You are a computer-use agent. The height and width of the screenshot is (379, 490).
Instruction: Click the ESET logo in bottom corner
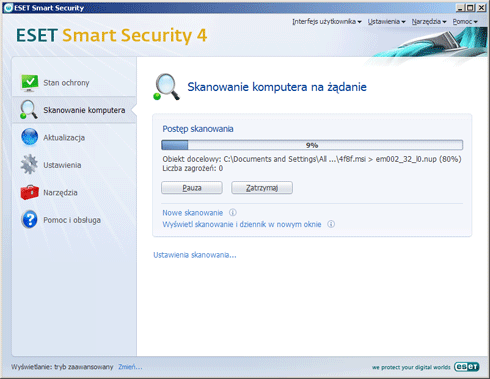pos(467,367)
